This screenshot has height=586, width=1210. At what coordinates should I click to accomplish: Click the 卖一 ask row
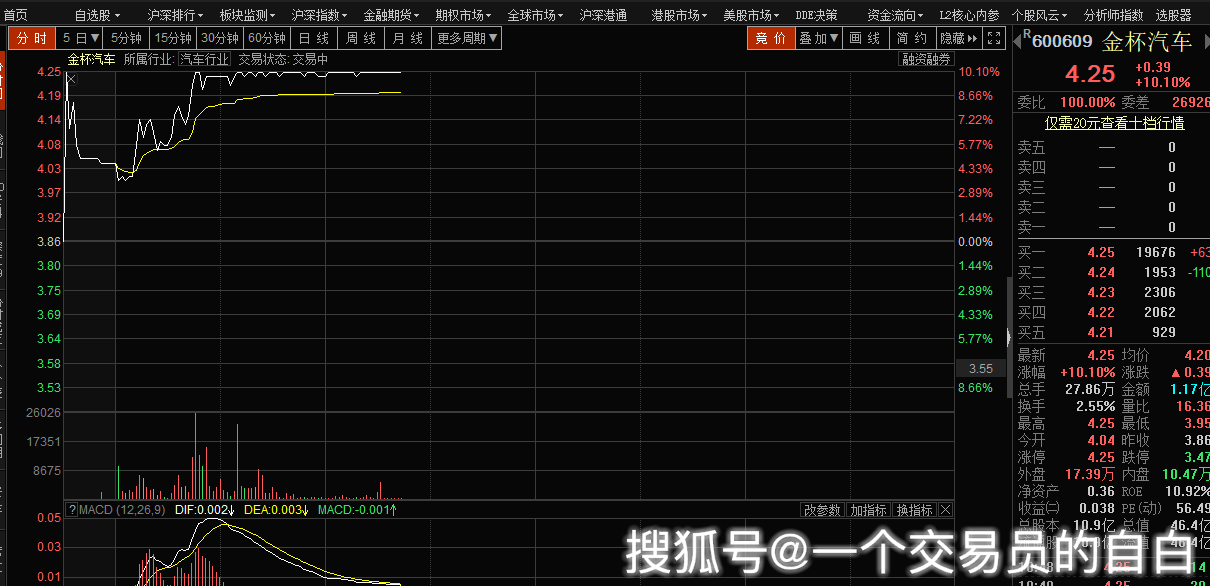coord(1112,227)
